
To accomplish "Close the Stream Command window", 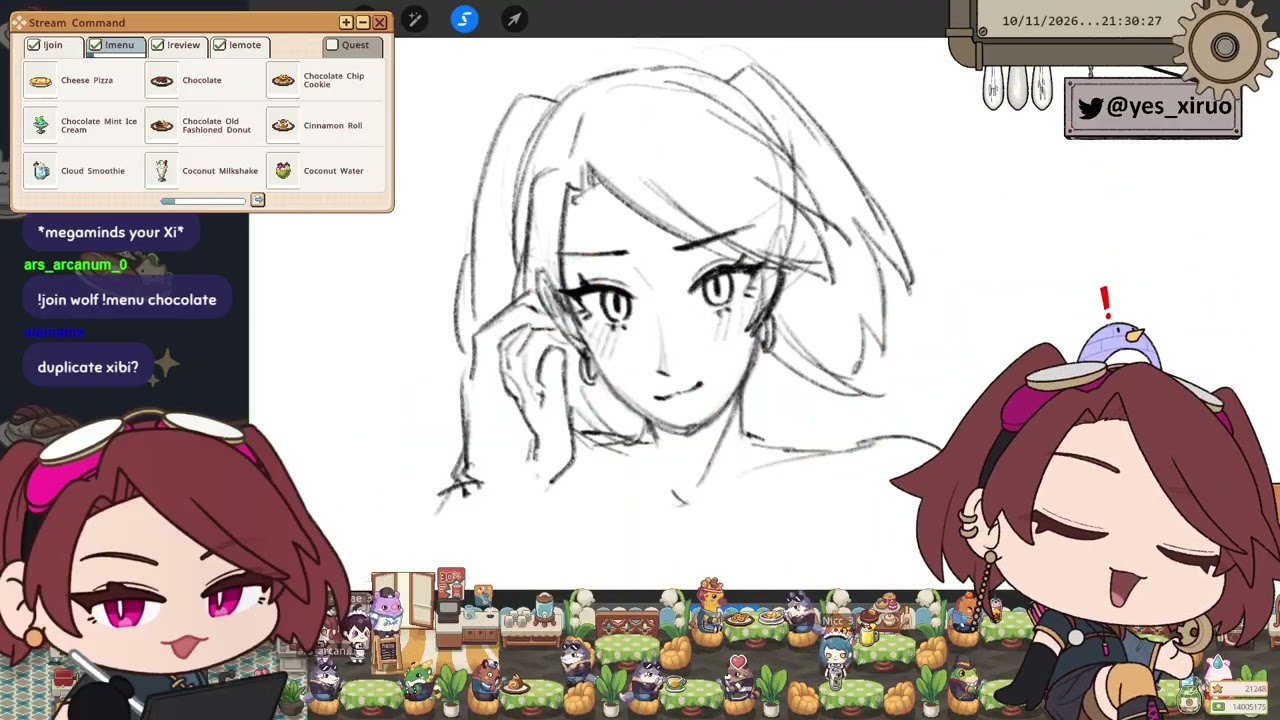I will click(x=380, y=22).
